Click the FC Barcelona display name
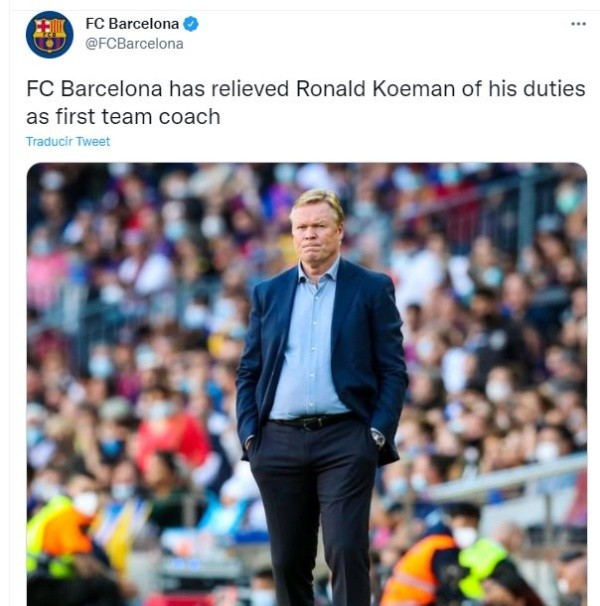The height and width of the screenshot is (606, 600). 132,24
